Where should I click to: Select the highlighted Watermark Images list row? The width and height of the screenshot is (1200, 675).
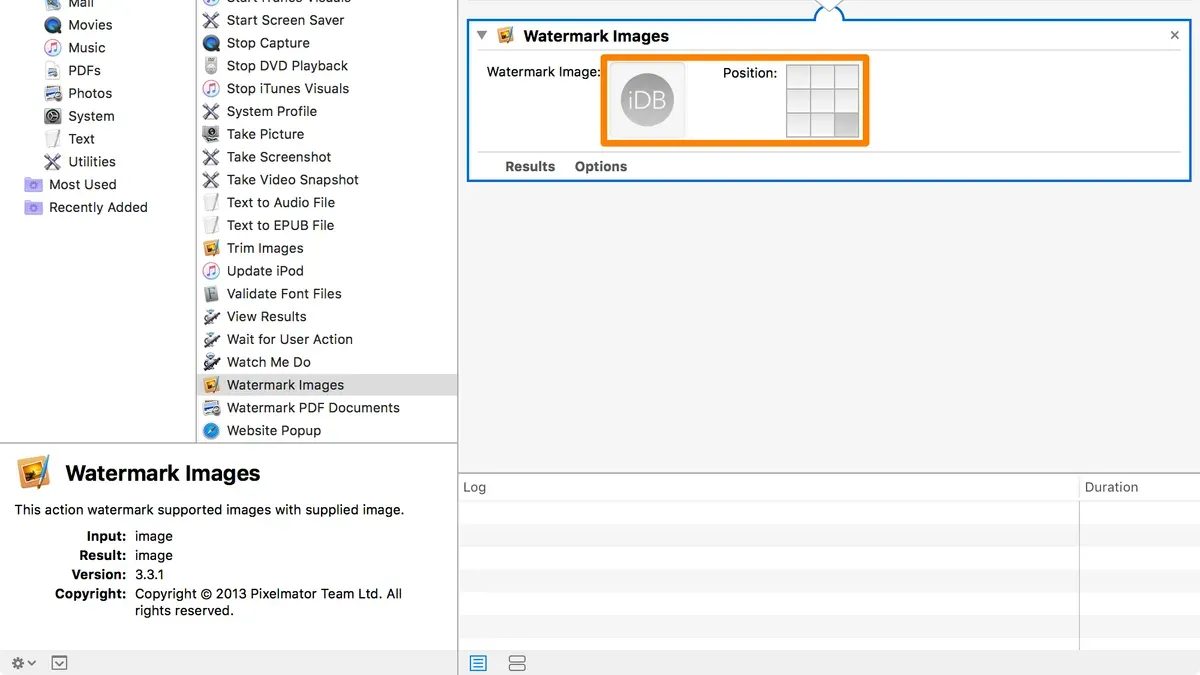(x=327, y=385)
